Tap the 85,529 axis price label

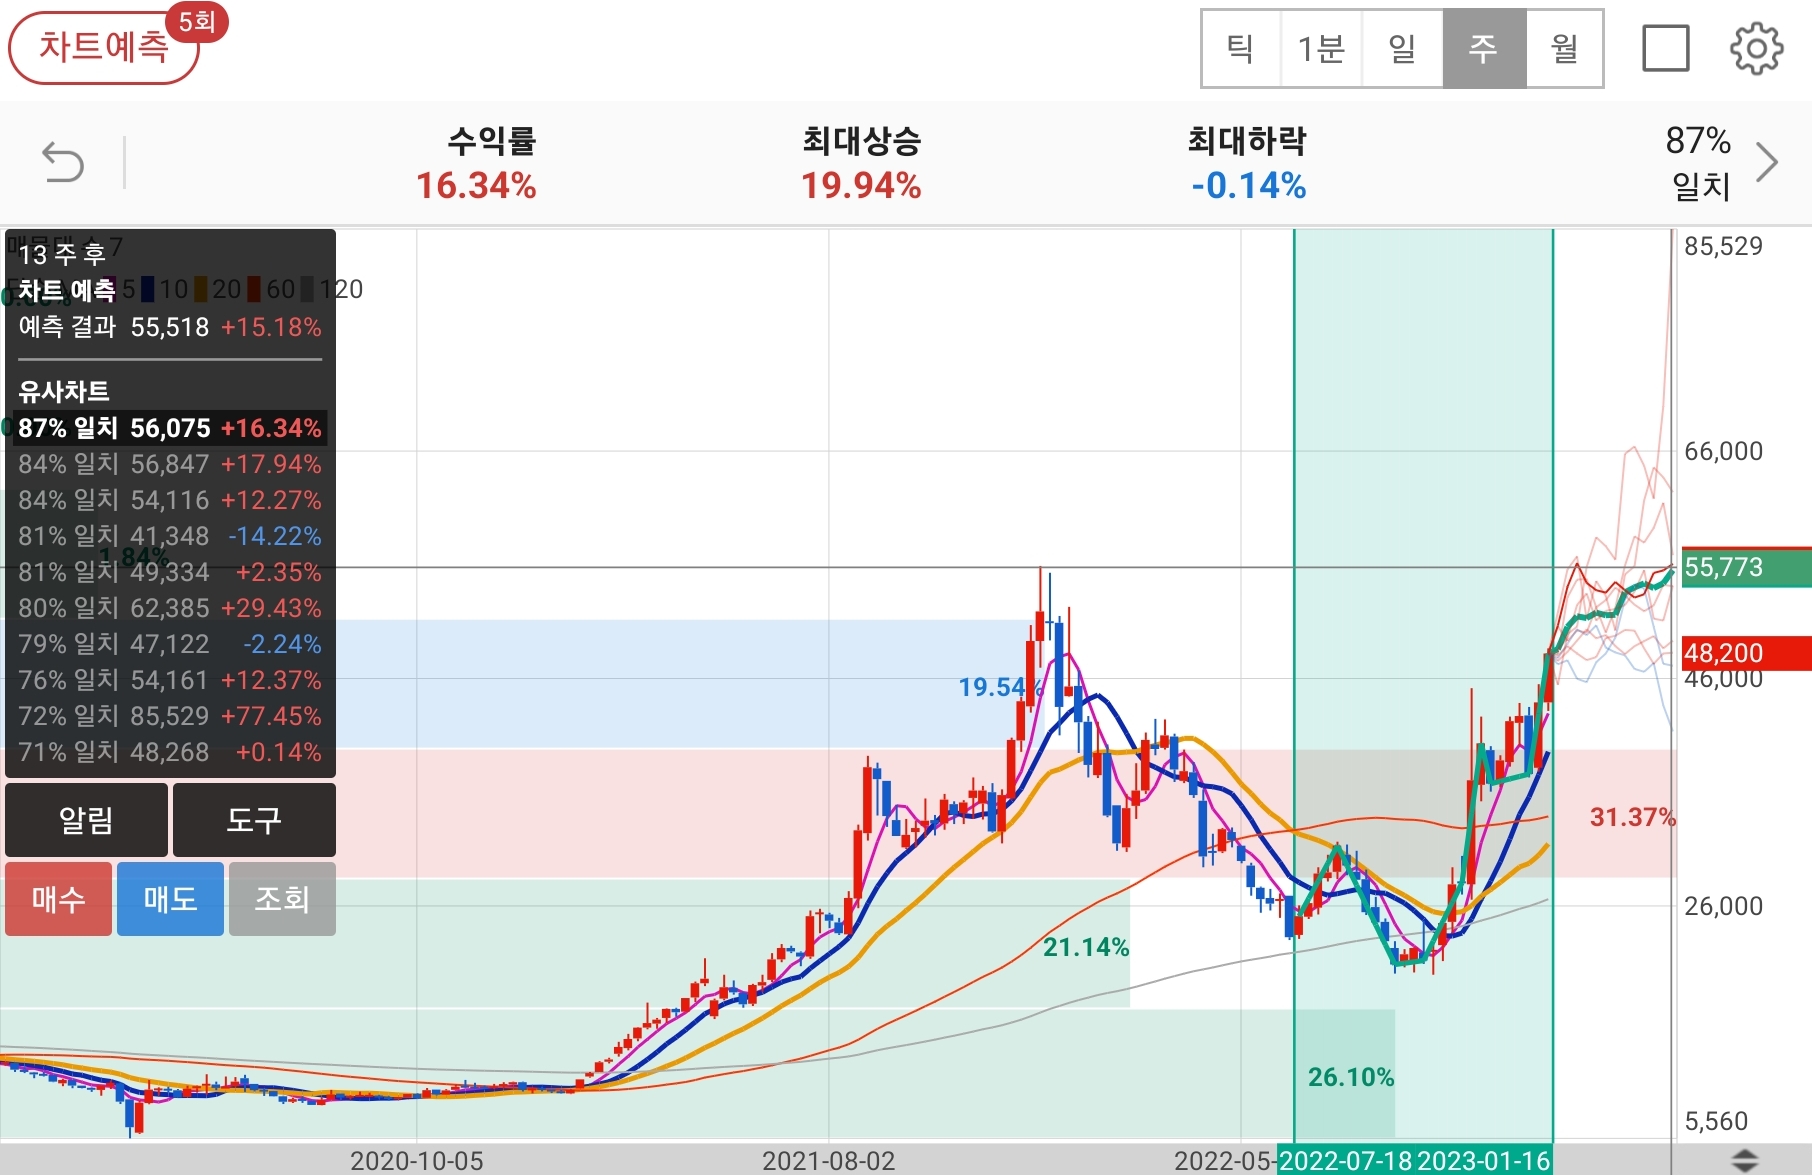[1724, 246]
